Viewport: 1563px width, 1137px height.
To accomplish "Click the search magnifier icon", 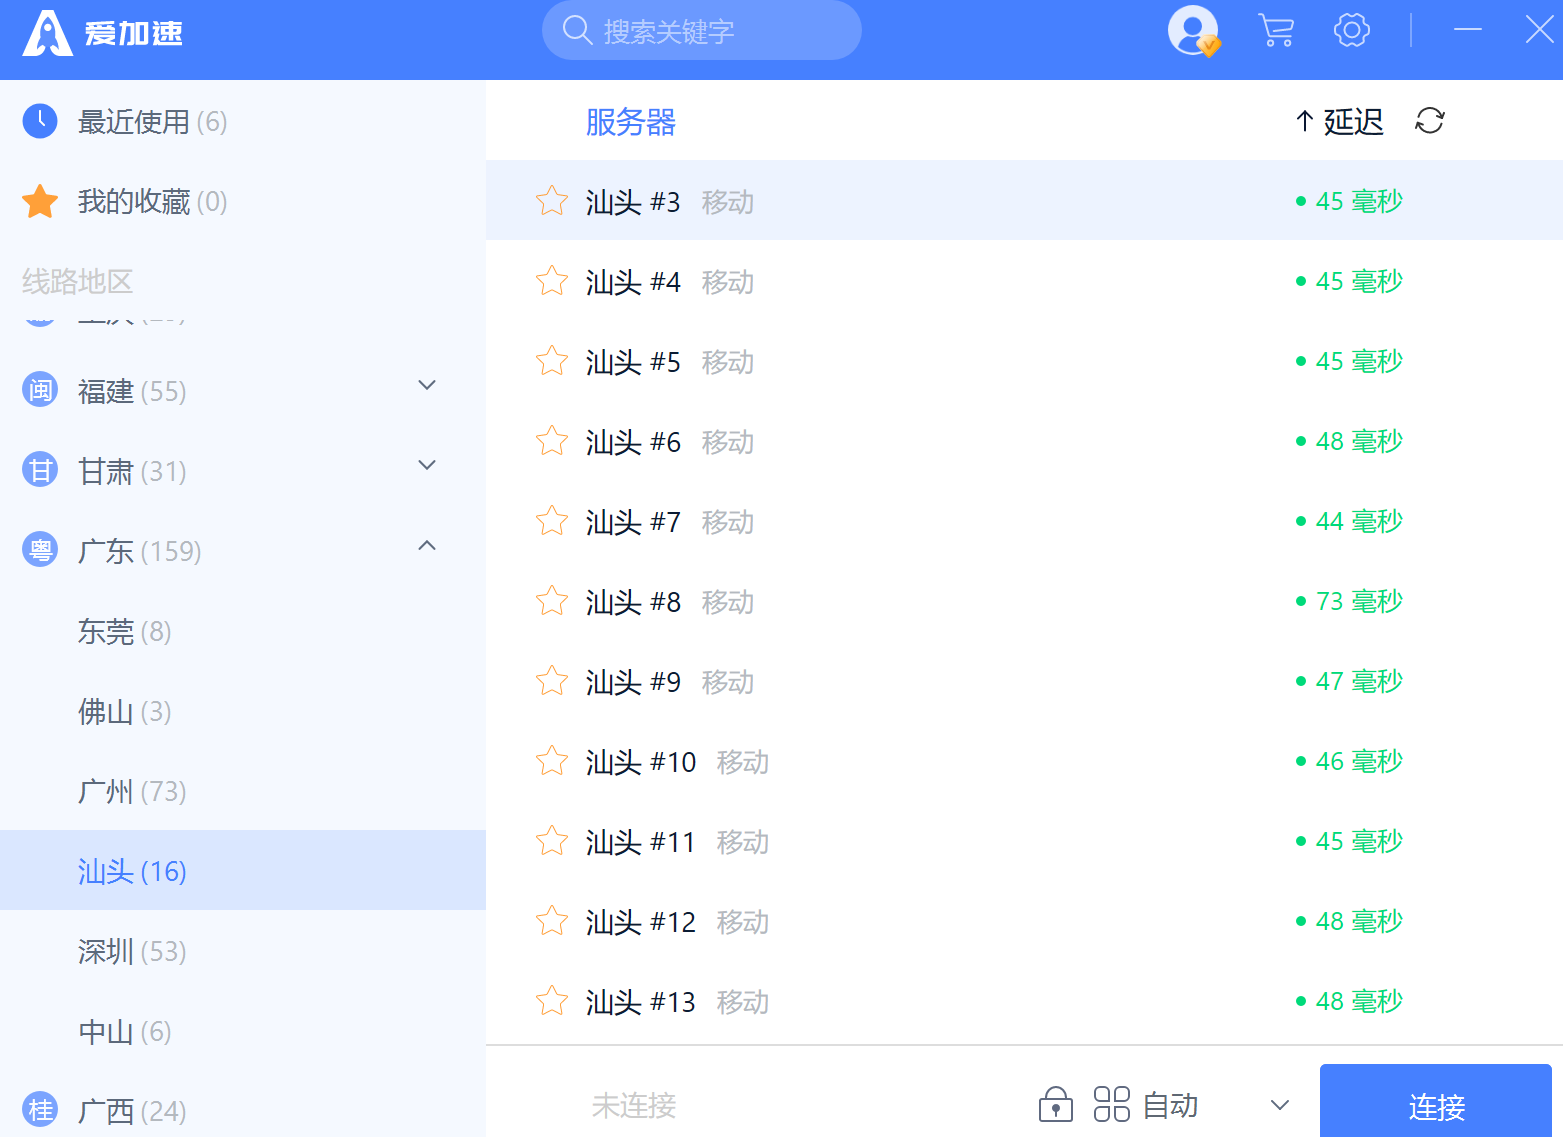I will point(577,30).
